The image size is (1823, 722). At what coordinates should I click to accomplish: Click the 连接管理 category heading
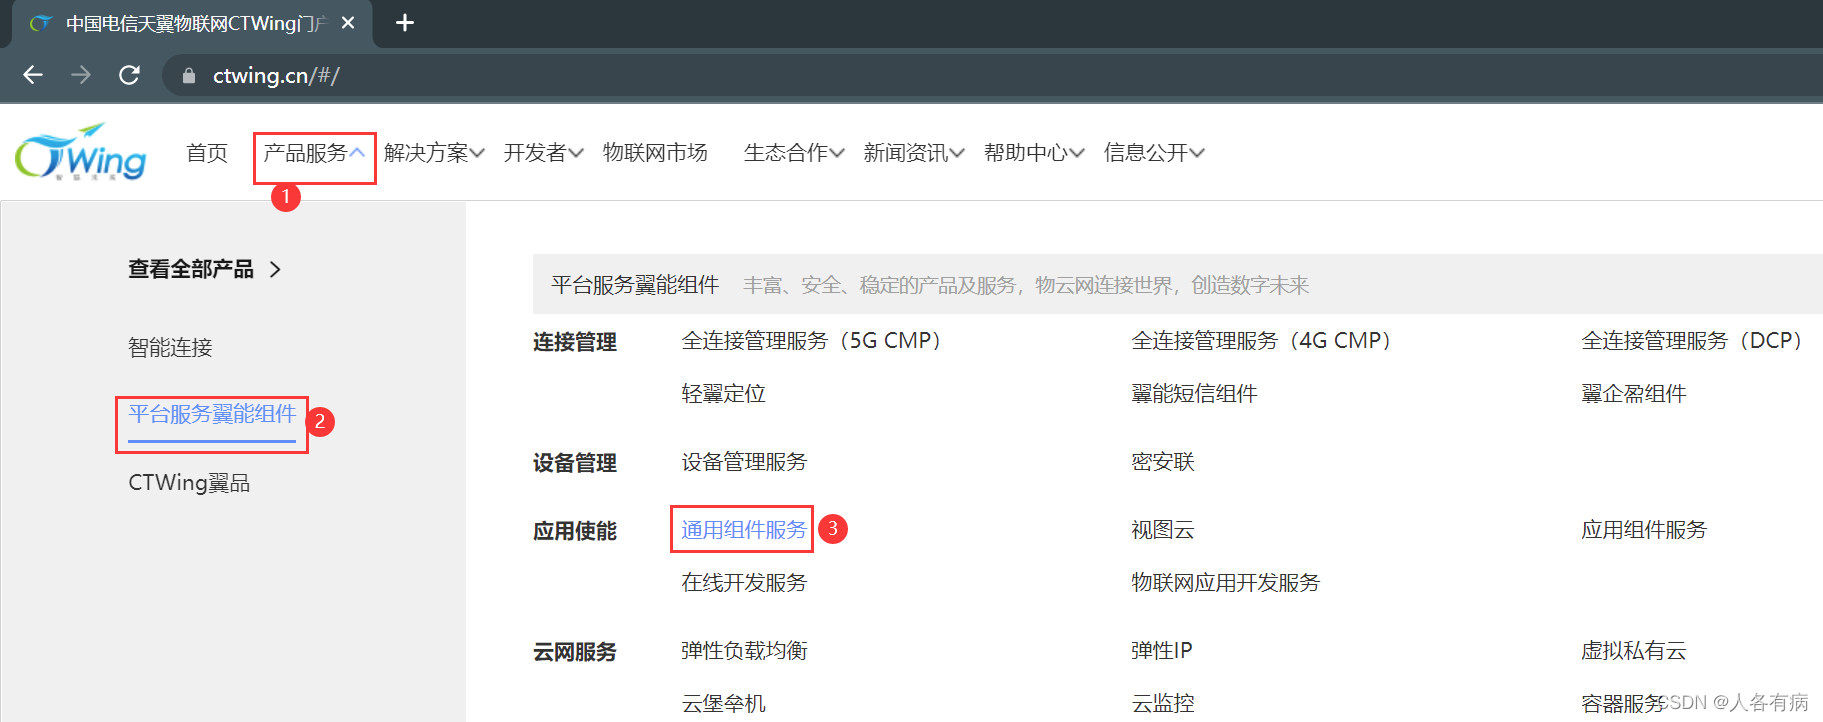[575, 343]
